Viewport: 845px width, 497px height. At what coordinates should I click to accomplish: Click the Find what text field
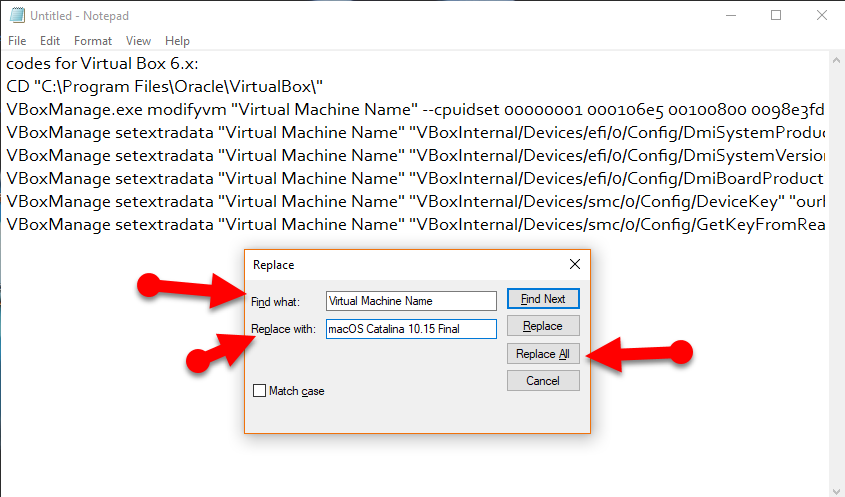click(x=410, y=301)
